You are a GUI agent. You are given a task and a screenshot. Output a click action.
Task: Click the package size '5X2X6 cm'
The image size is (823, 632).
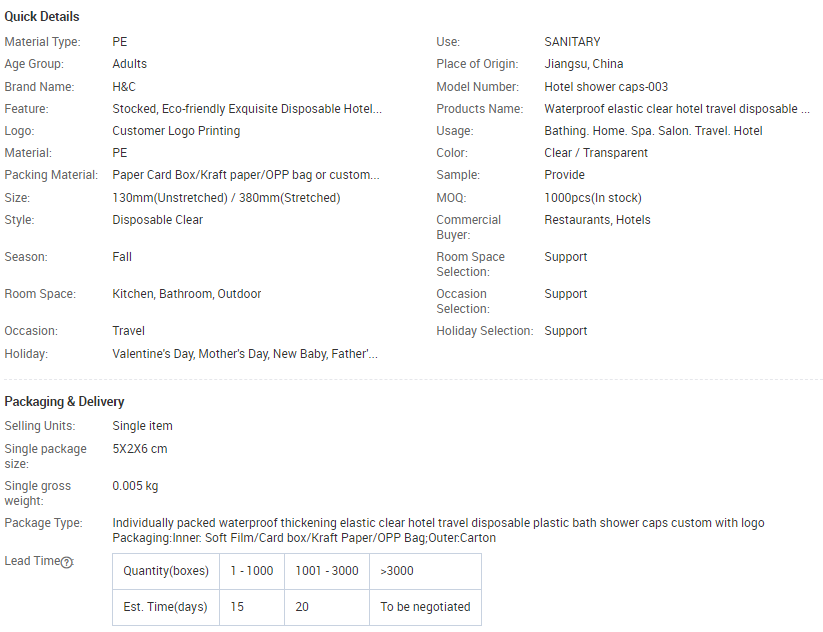click(x=140, y=449)
